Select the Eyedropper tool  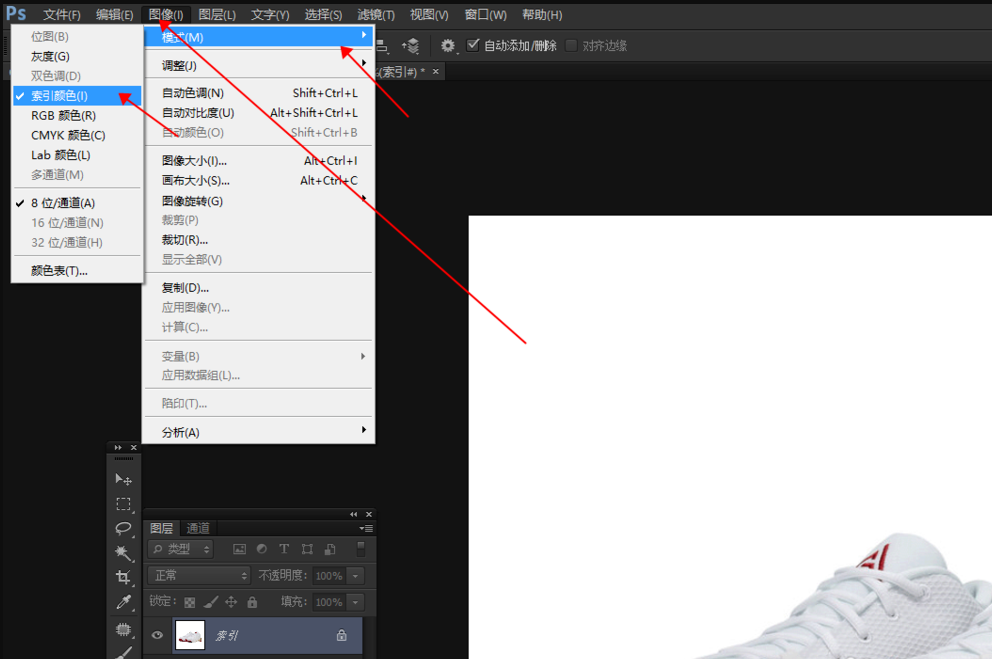coord(123,602)
